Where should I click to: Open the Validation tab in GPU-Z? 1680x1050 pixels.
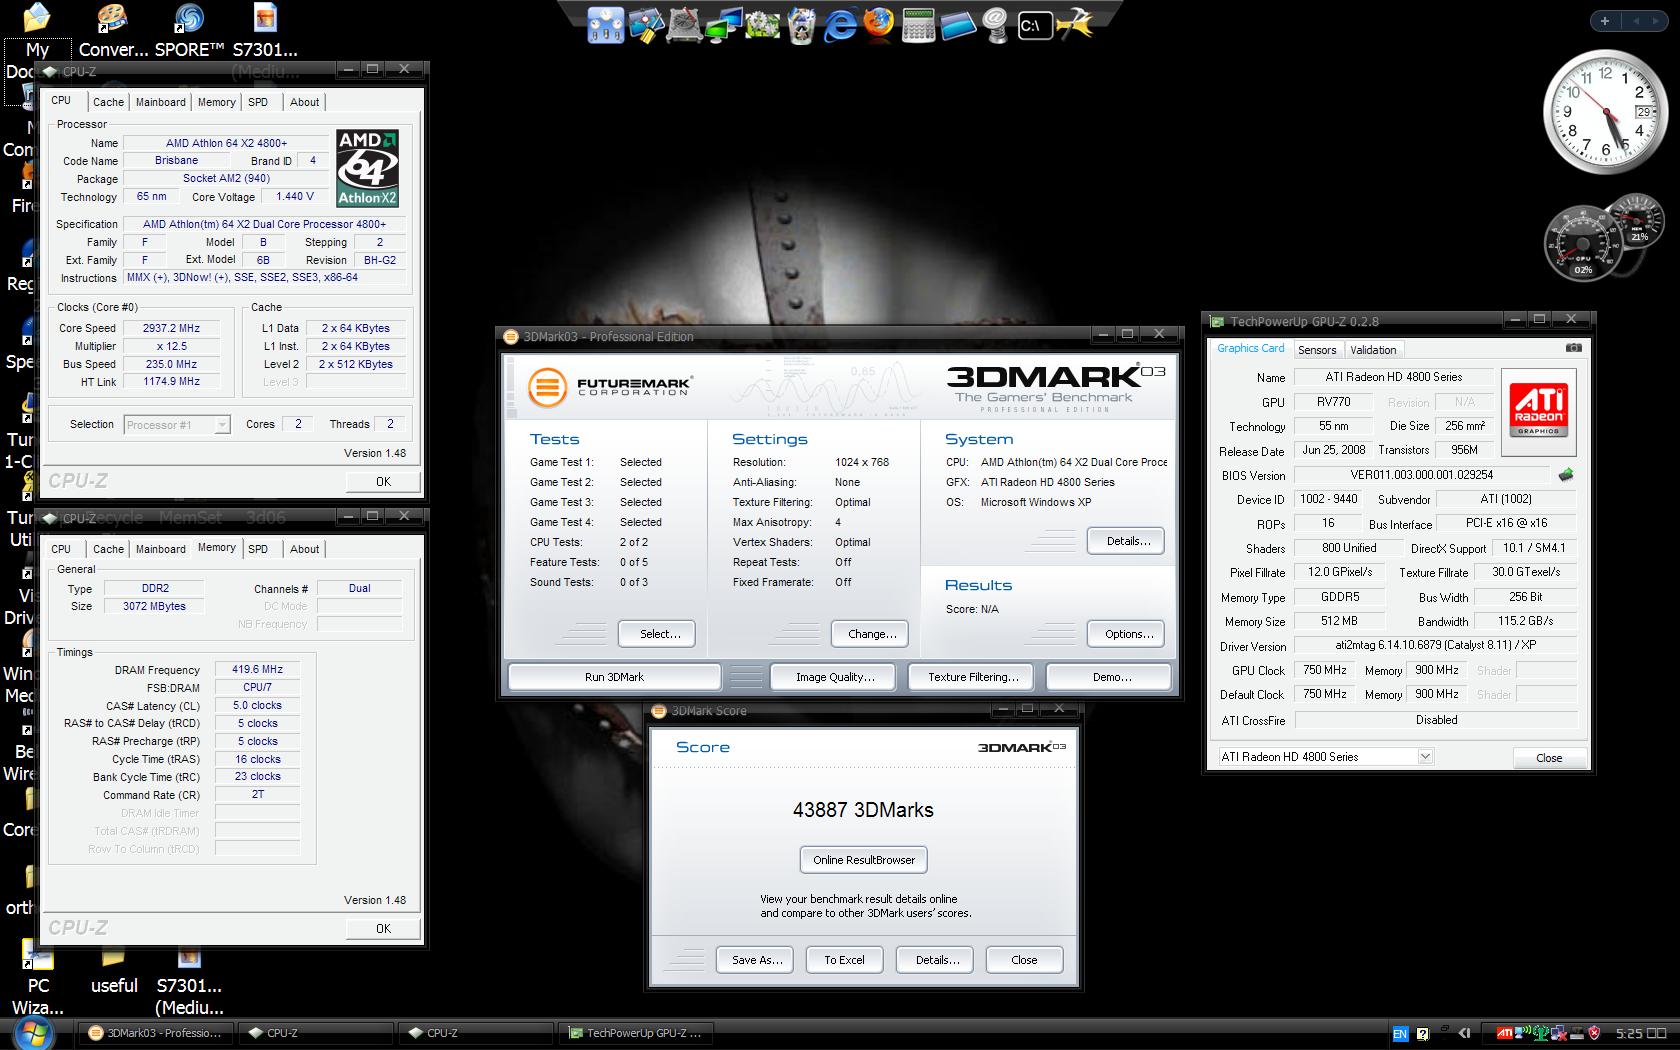point(1373,350)
